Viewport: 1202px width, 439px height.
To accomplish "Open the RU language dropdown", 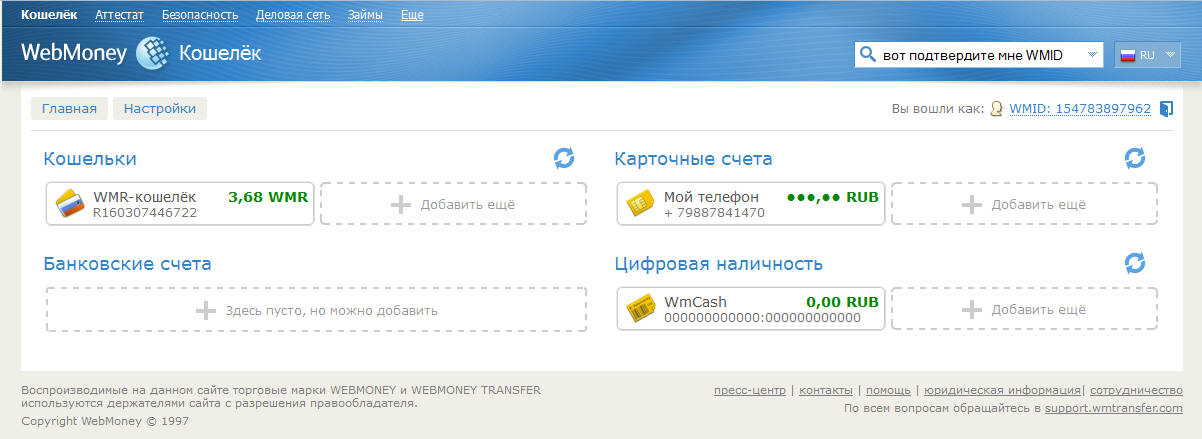I will (1147, 55).
